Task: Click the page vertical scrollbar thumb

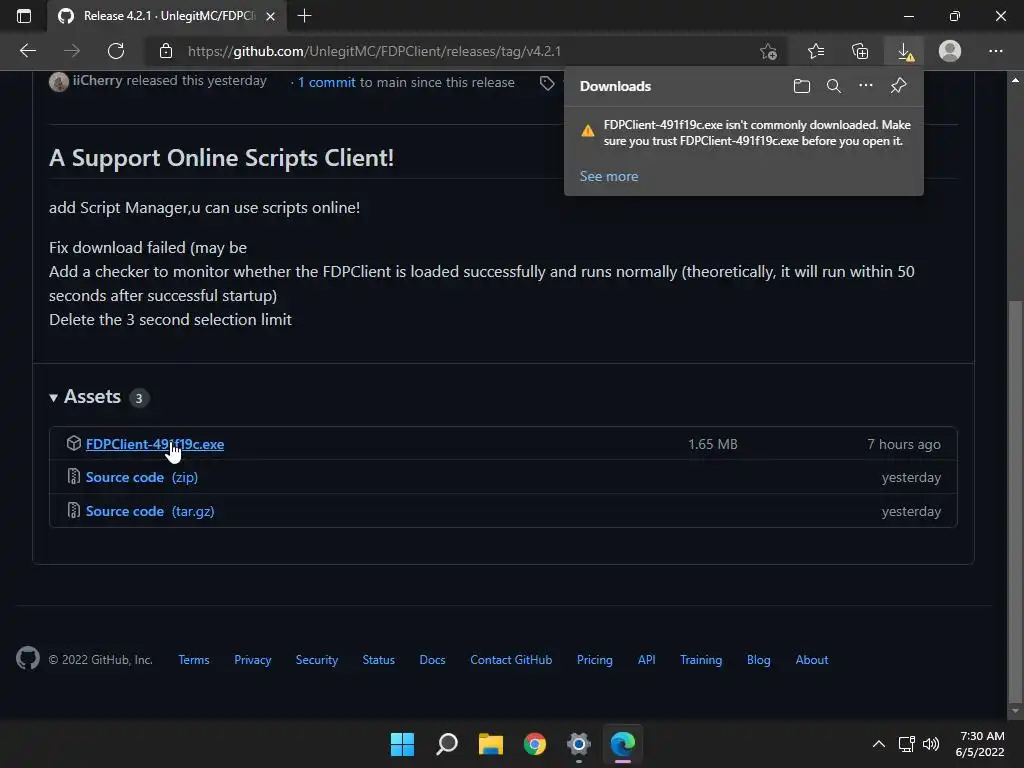Action: click(1015, 500)
